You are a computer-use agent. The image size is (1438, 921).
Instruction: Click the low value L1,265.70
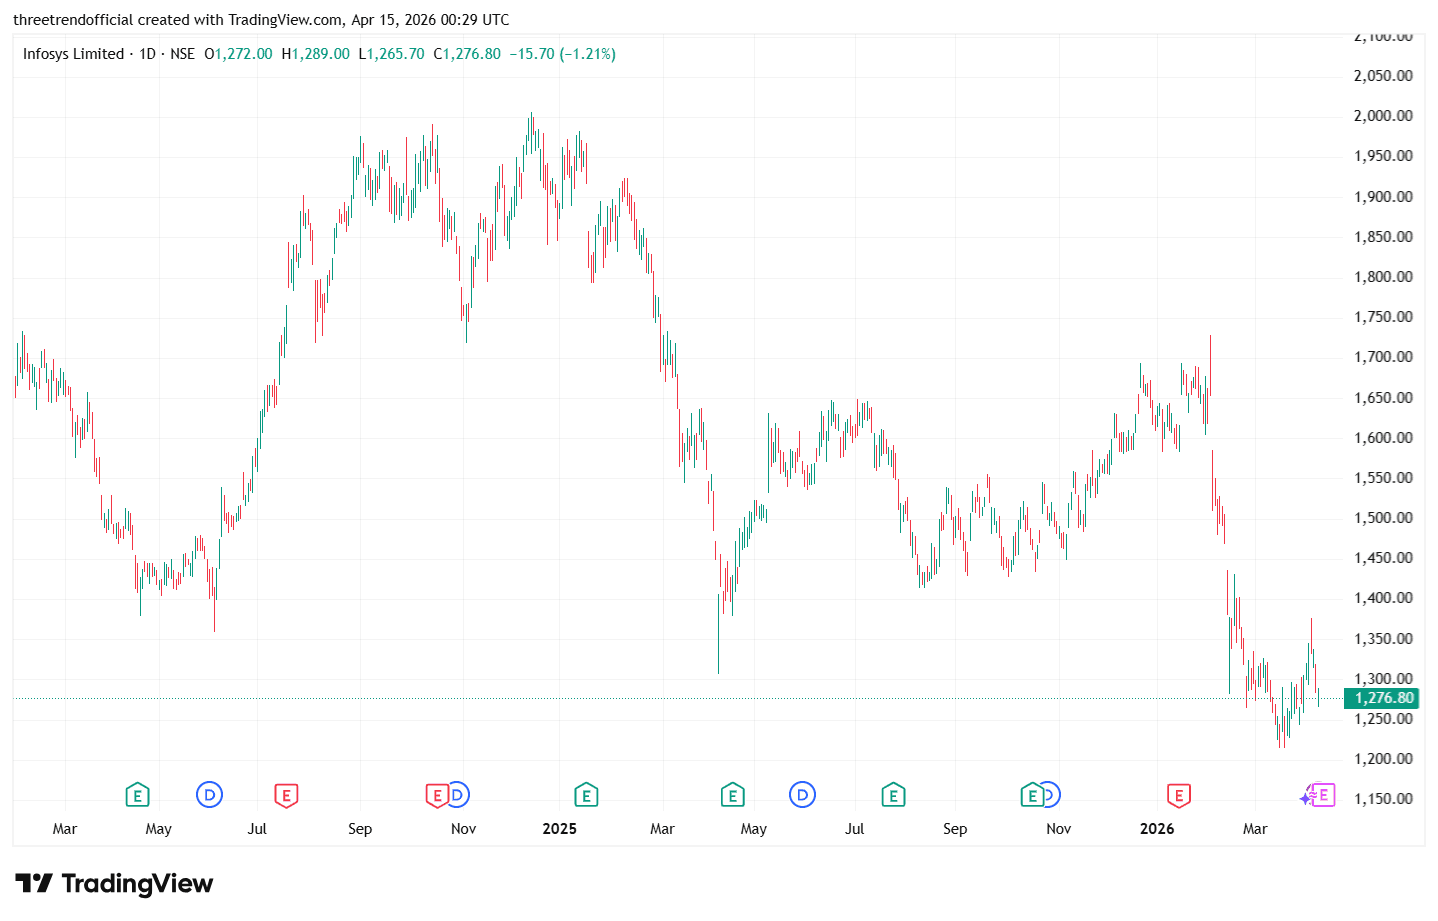(392, 54)
